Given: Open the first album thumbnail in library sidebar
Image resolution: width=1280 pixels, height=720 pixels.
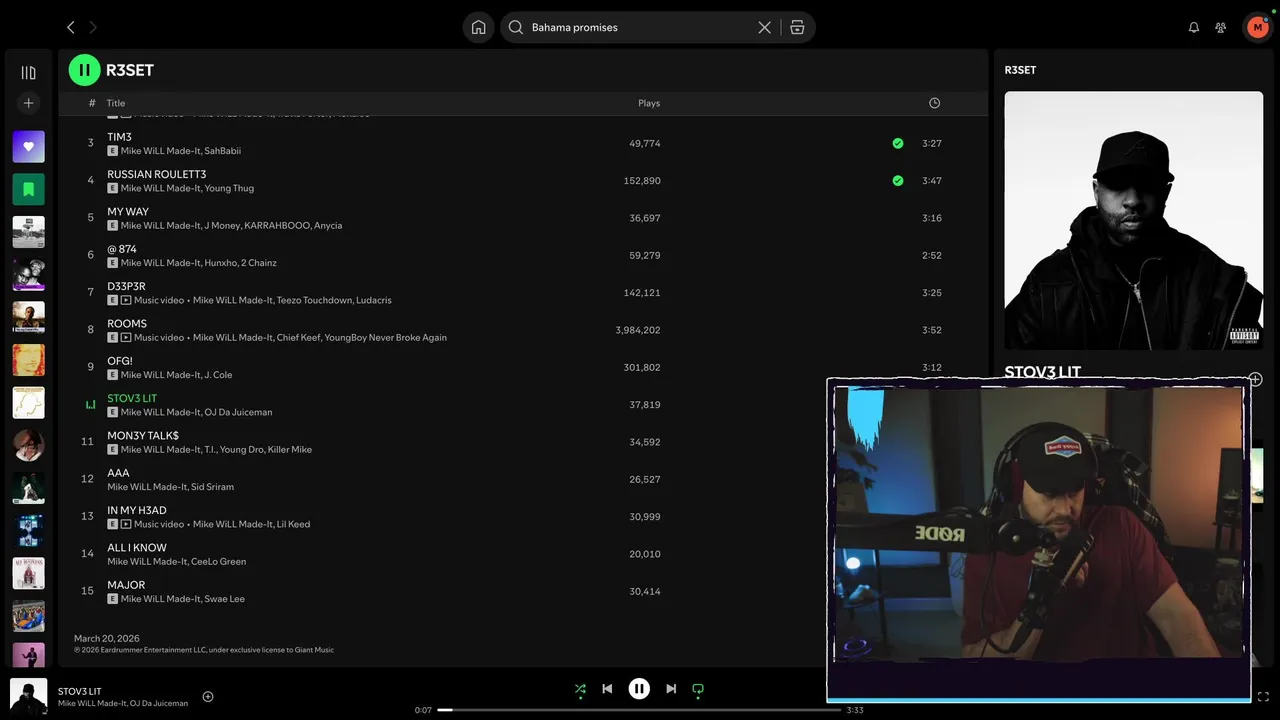Looking at the screenshot, I should click(x=28, y=232).
